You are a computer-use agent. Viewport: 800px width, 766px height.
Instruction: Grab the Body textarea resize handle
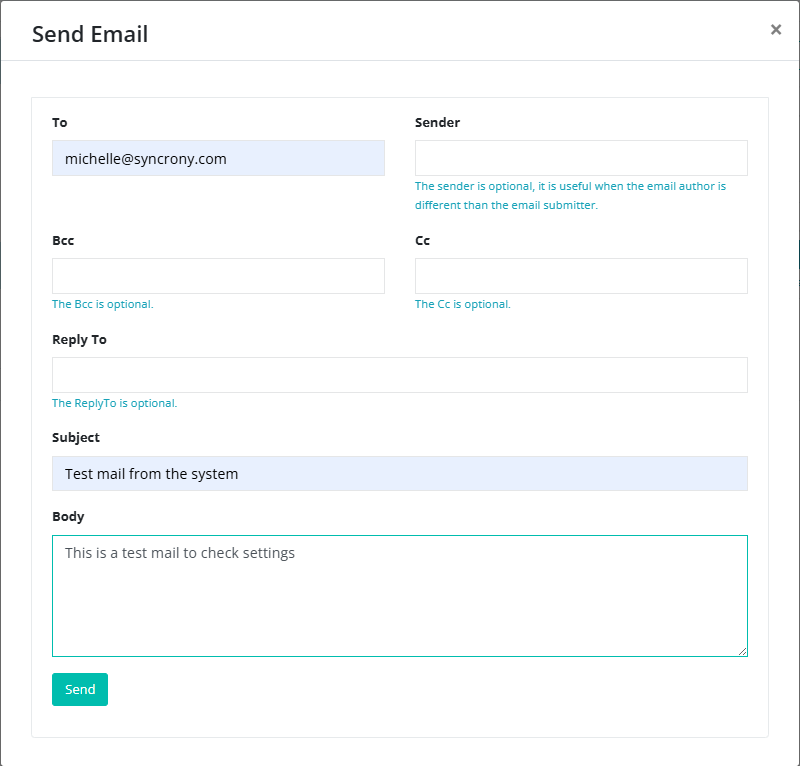[742, 651]
